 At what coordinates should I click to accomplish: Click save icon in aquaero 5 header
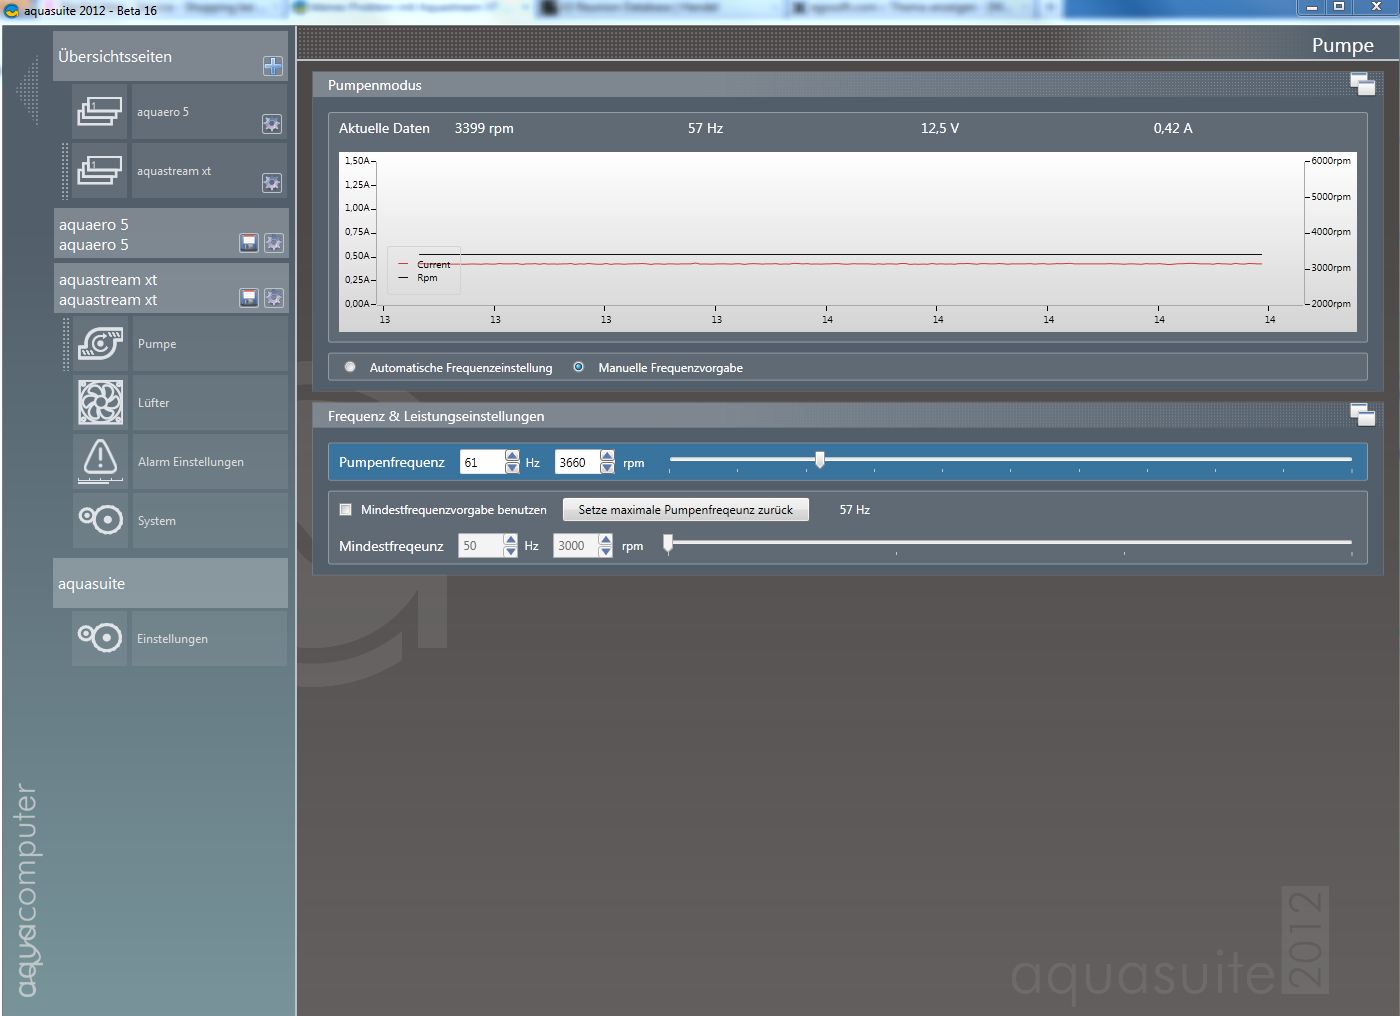point(249,243)
